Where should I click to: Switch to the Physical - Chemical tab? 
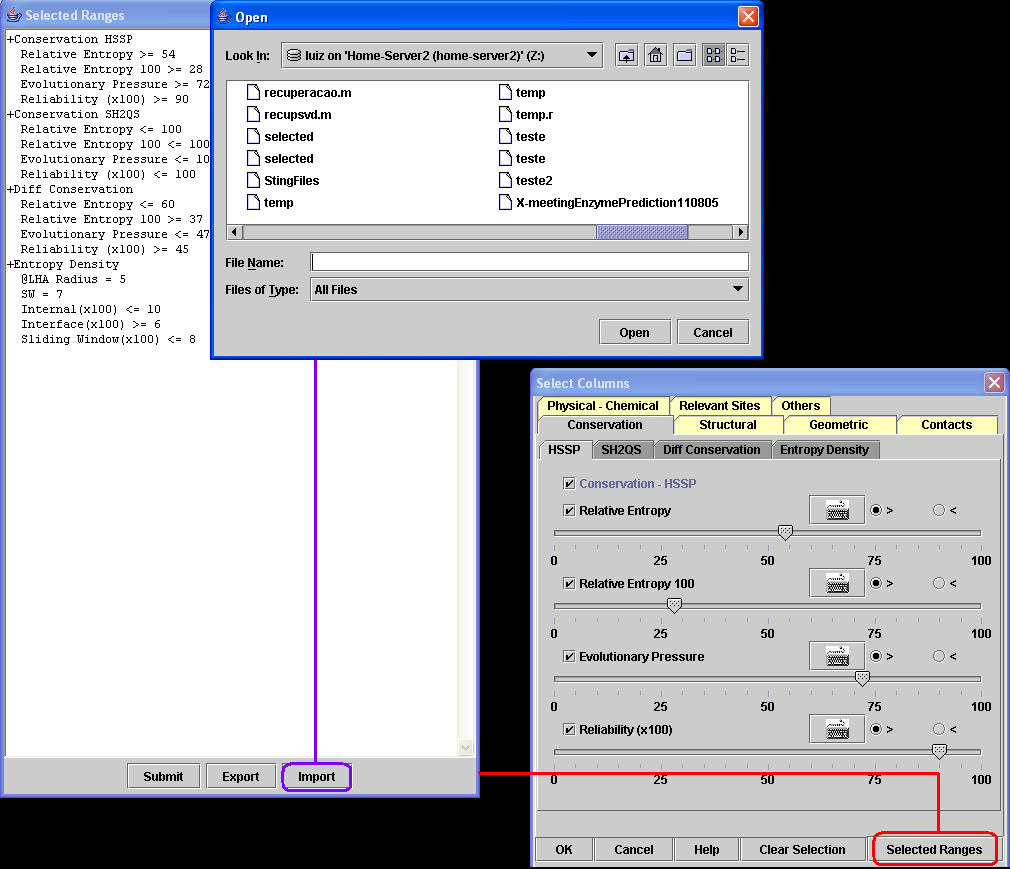602,406
